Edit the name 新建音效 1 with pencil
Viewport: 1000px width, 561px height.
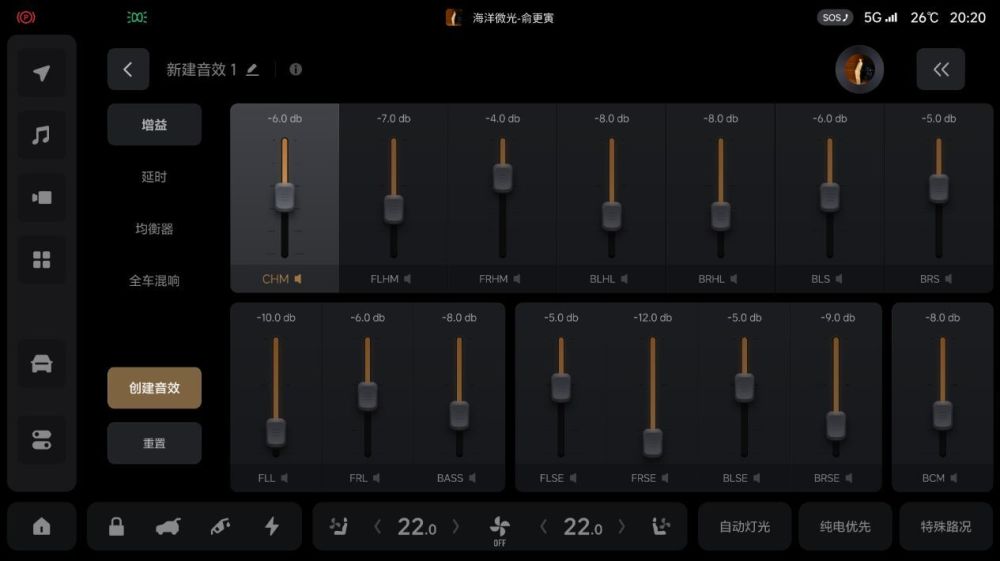pos(253,69)
